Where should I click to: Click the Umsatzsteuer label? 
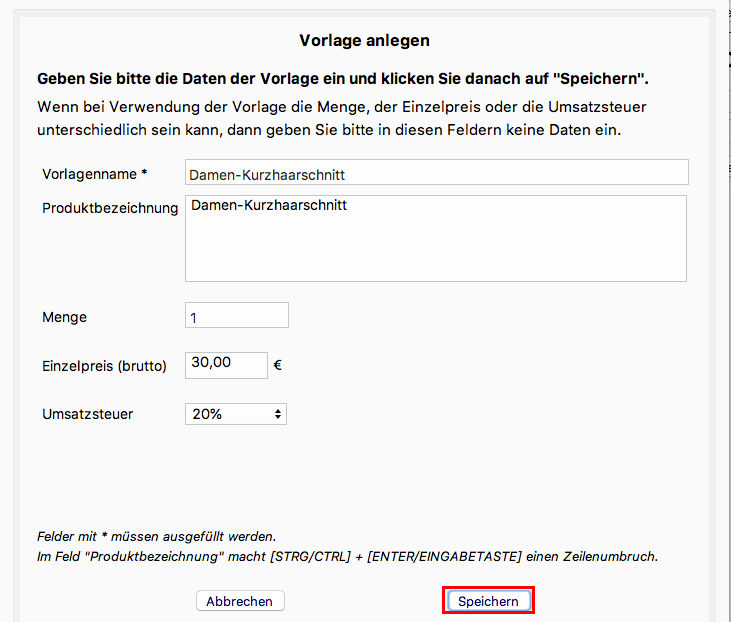pos(87,413)
